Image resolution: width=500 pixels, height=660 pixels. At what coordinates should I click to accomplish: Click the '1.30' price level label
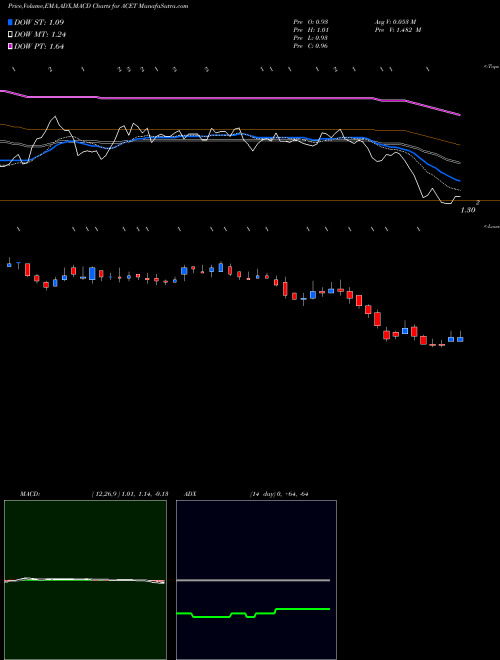[468, 210]
